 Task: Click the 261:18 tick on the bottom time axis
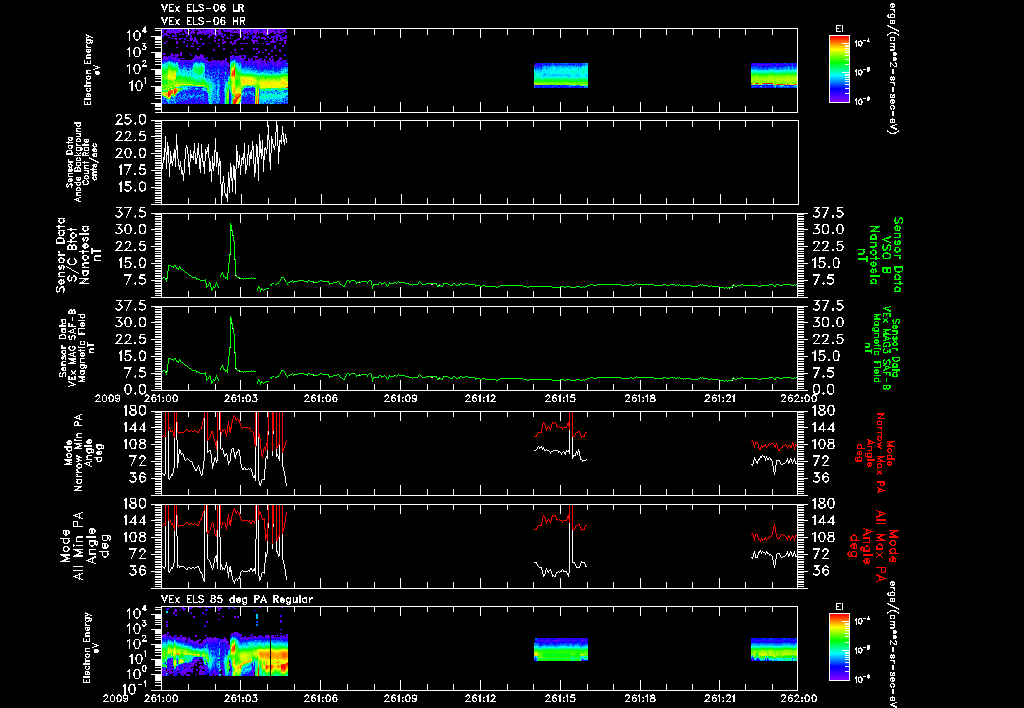click(x=640, y=698)
